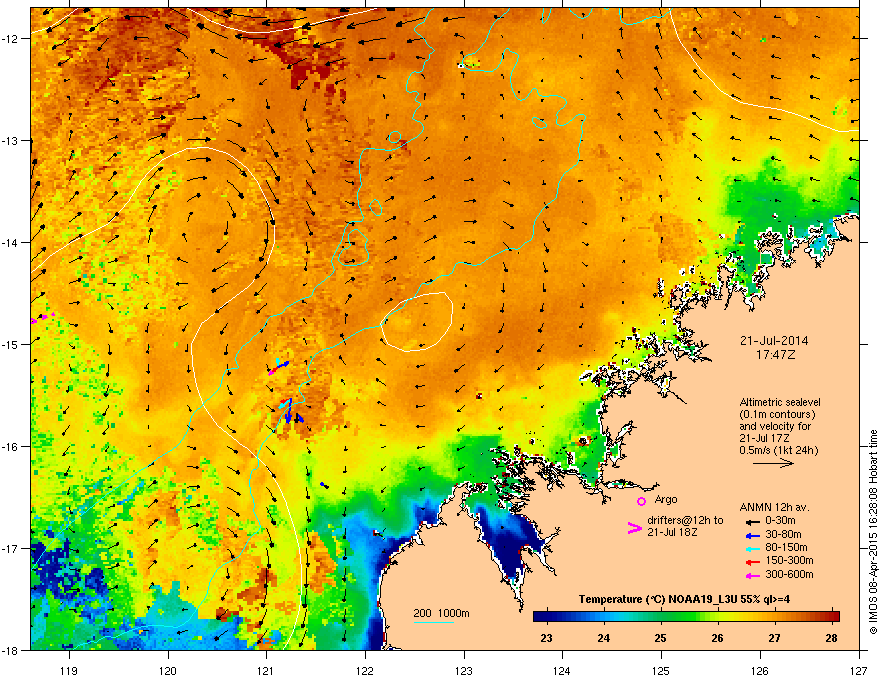Click the 'ANMN 12h av.' legend heading
This screenshot has height=680, width=880.
tap(774, 507)
